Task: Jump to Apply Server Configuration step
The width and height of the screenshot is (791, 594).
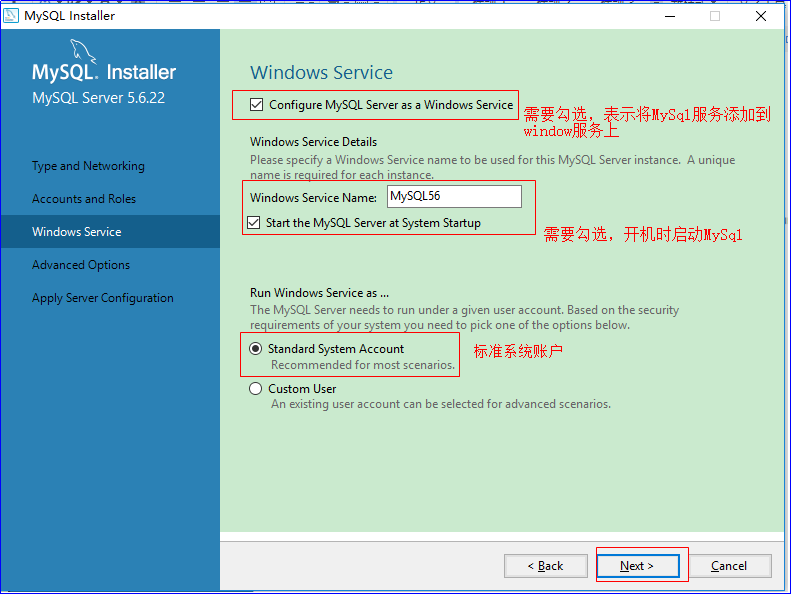Action: pyautogui.click(x=102, y=298)
